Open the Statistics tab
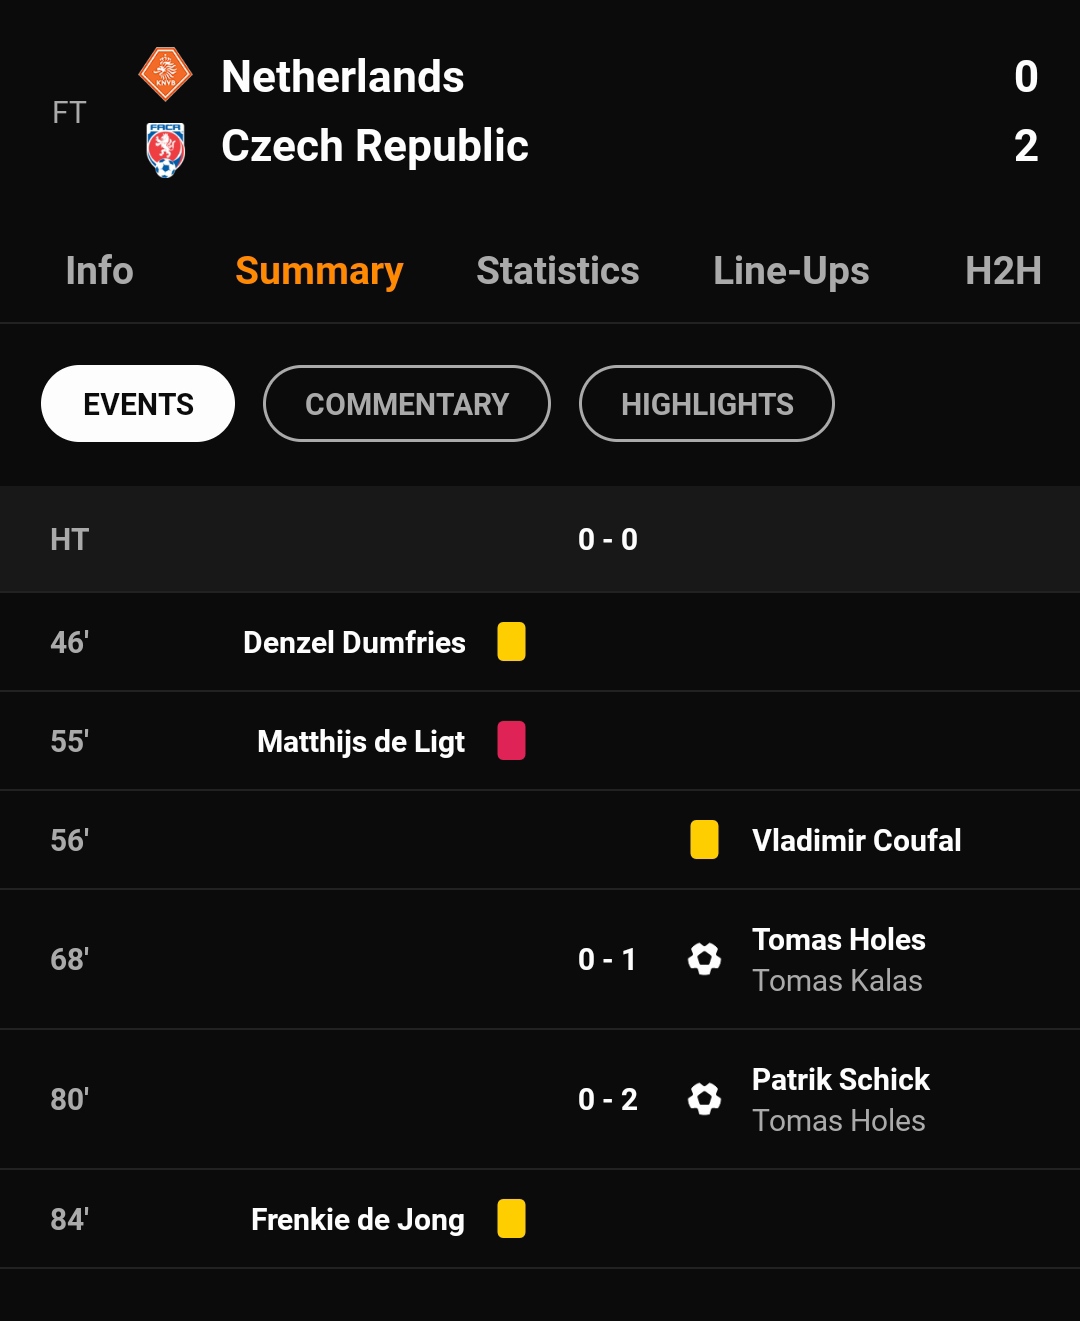 coord(557,271)
